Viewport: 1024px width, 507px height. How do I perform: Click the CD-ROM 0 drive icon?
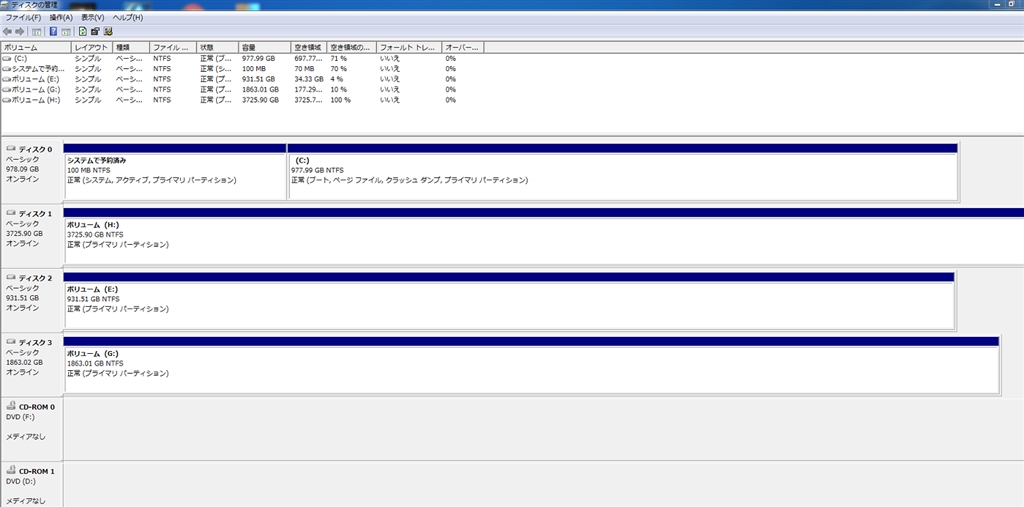point(10,406)
